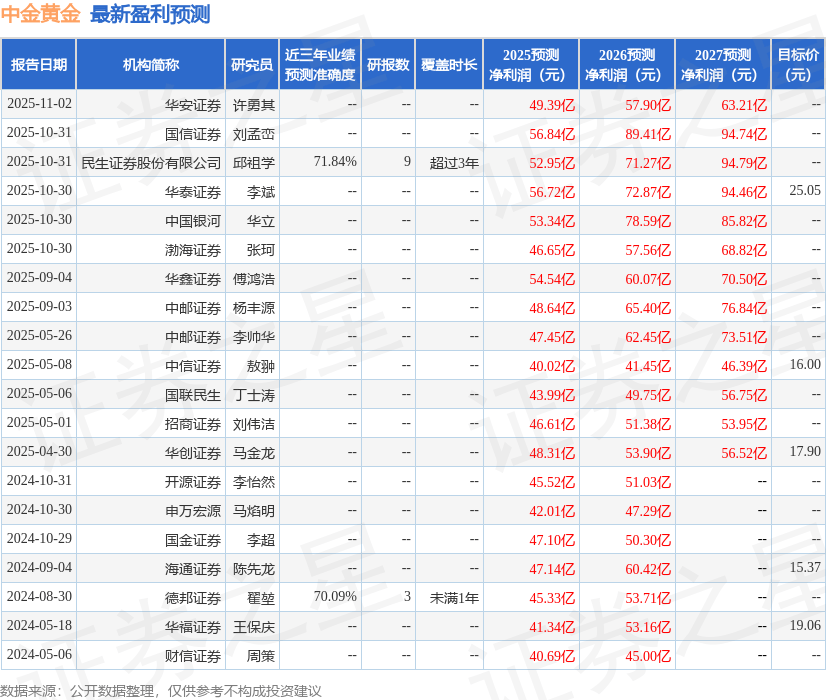Screen dimensions: 826x700
Task: Click 2026预测净利润 column header
Action: tap(627, 65)
